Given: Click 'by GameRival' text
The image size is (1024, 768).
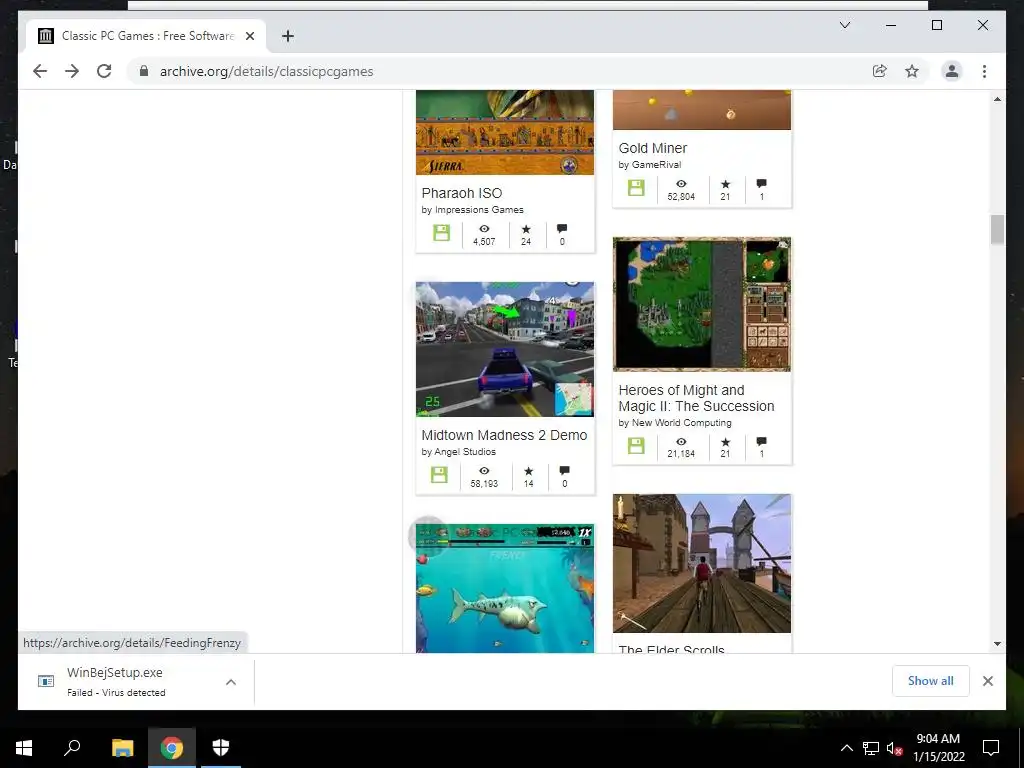Looking at the screenshot, I should [650, 165].
